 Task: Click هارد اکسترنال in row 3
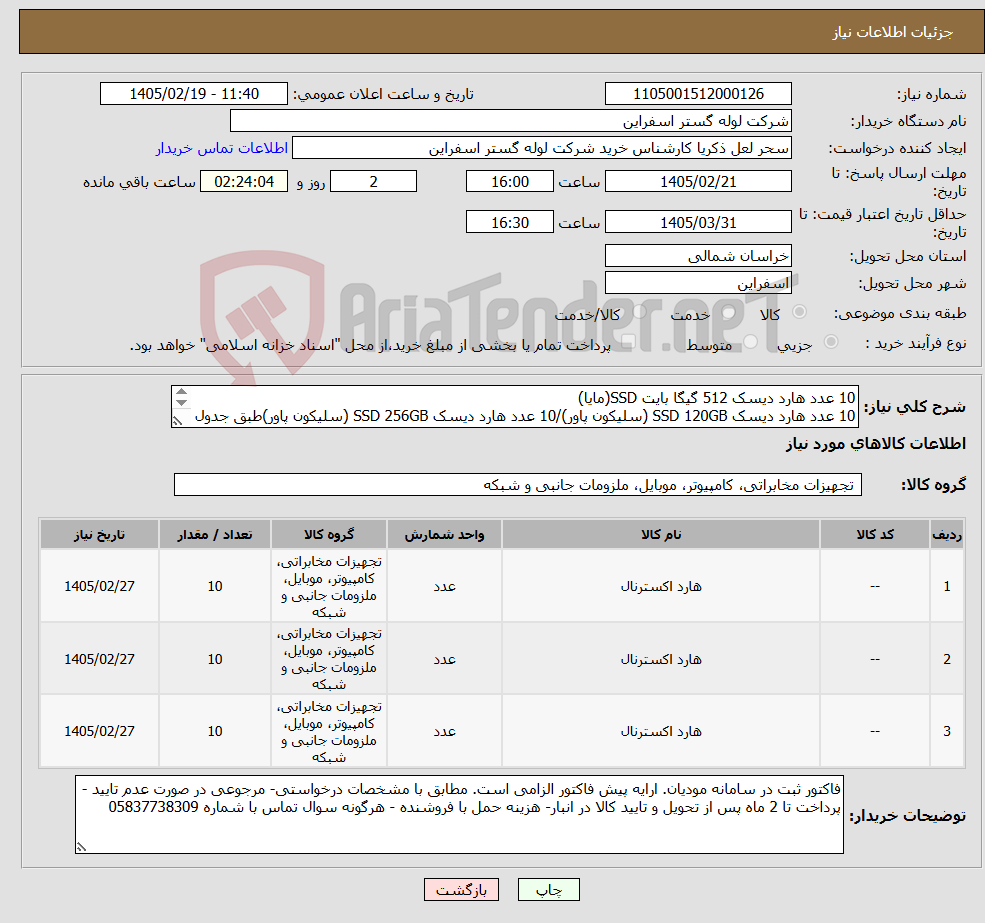(661, 731)
